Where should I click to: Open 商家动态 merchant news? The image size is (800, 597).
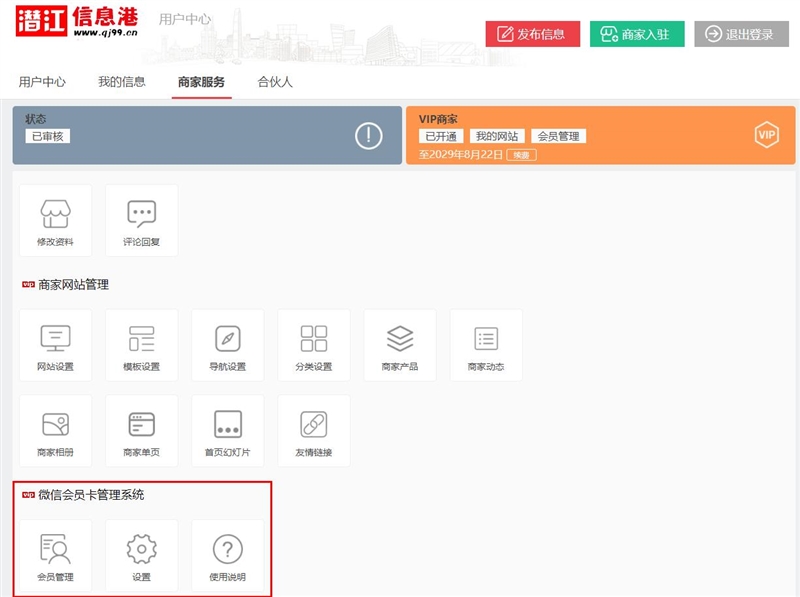[x=486, y=345]
